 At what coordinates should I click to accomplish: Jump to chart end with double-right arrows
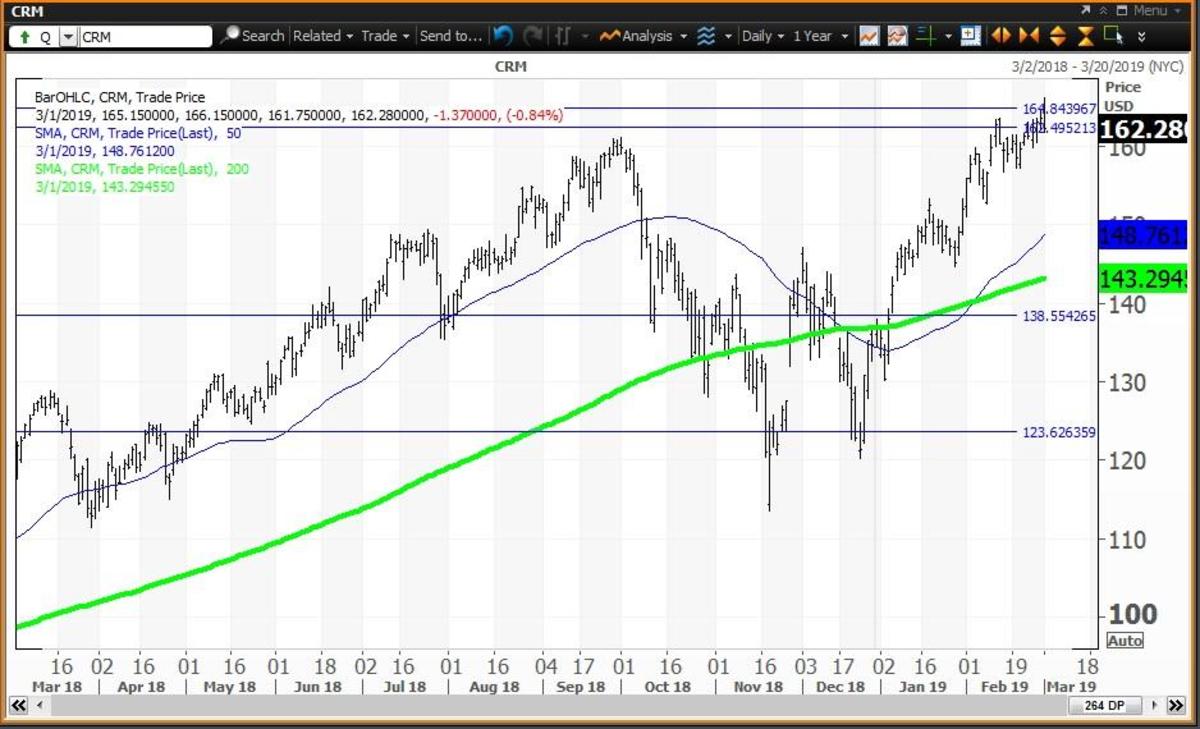coord(1176,706)
